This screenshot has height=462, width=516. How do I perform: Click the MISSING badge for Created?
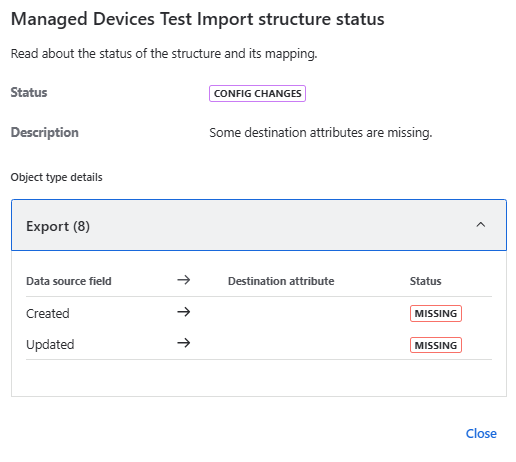(436, 313)
